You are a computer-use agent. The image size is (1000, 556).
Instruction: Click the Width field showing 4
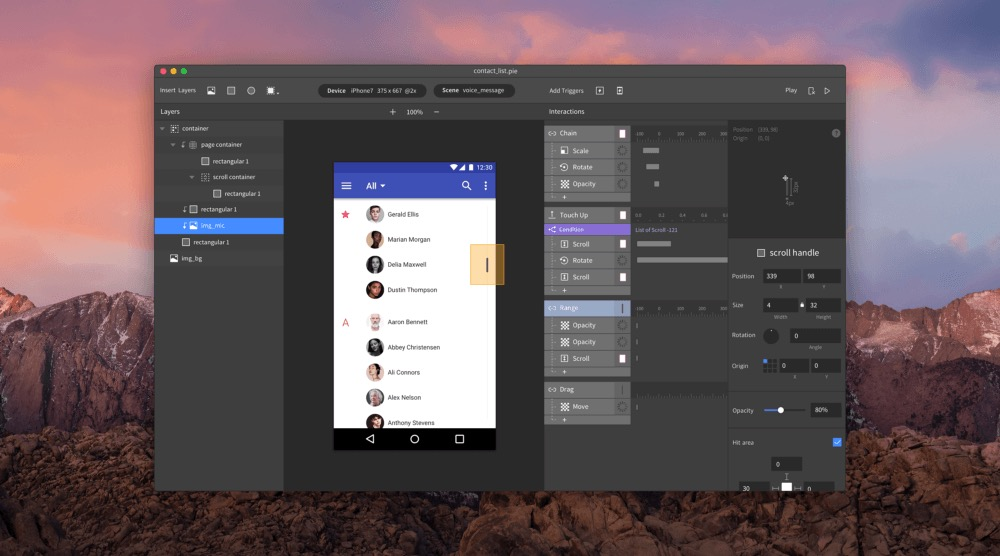point(780,305)
